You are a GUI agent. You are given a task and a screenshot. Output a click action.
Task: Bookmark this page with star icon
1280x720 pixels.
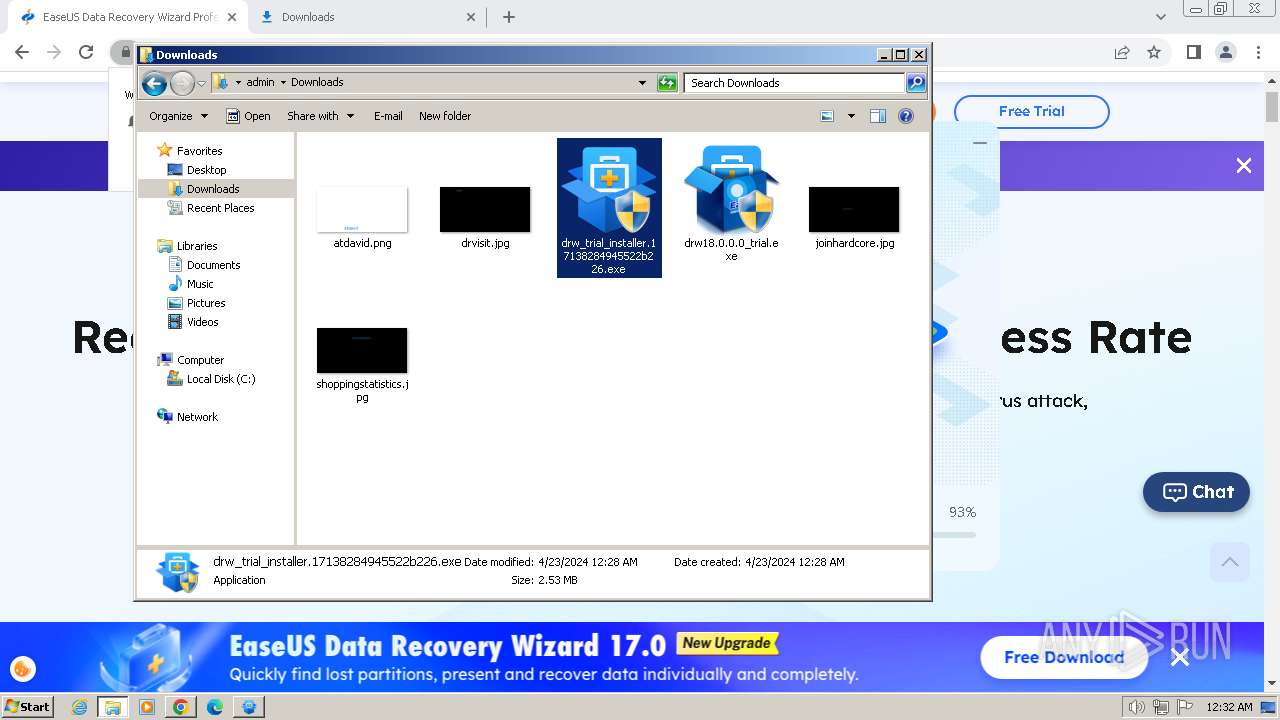coord(1154,52)
